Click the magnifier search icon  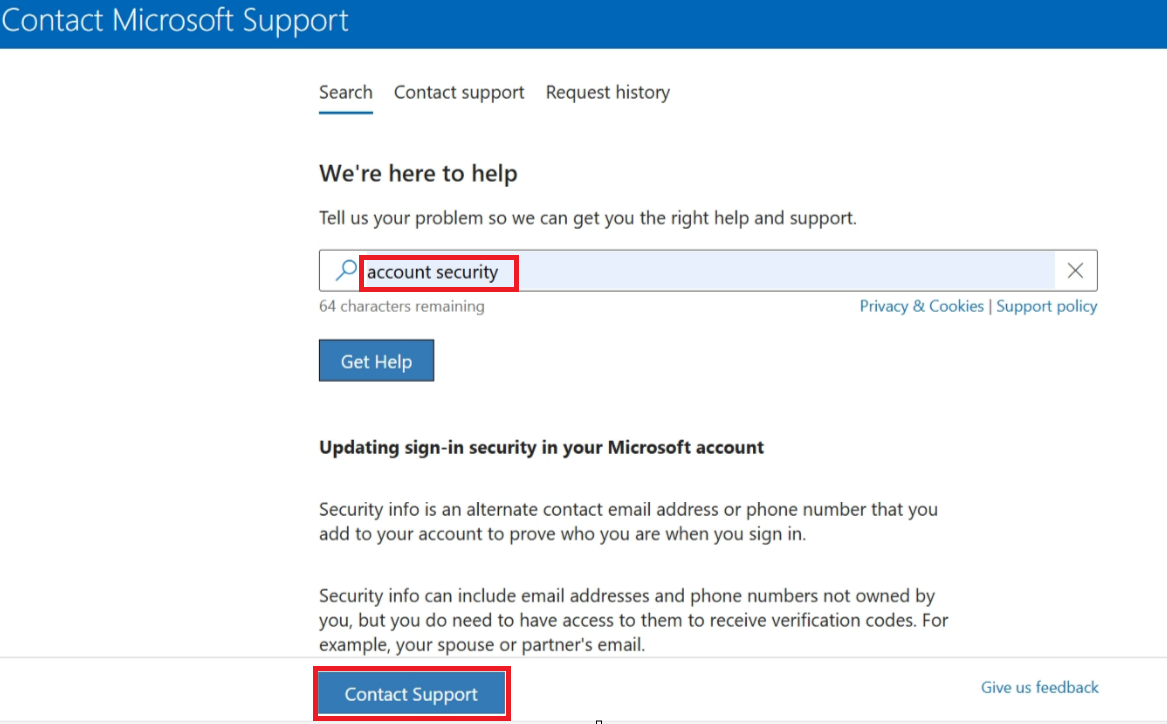tap(346, 270)
